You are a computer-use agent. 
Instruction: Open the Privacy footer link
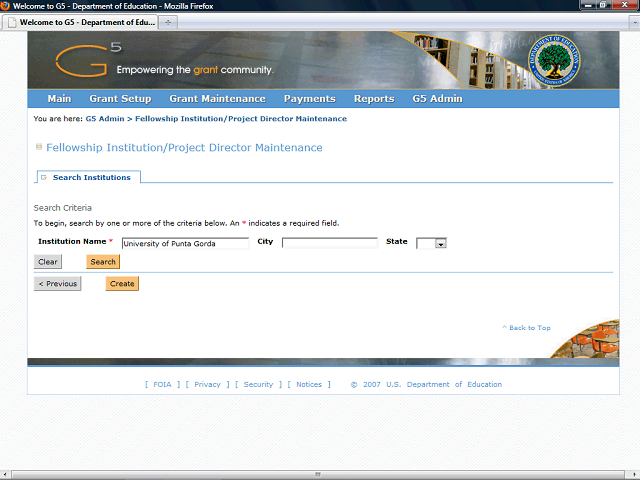207,384
